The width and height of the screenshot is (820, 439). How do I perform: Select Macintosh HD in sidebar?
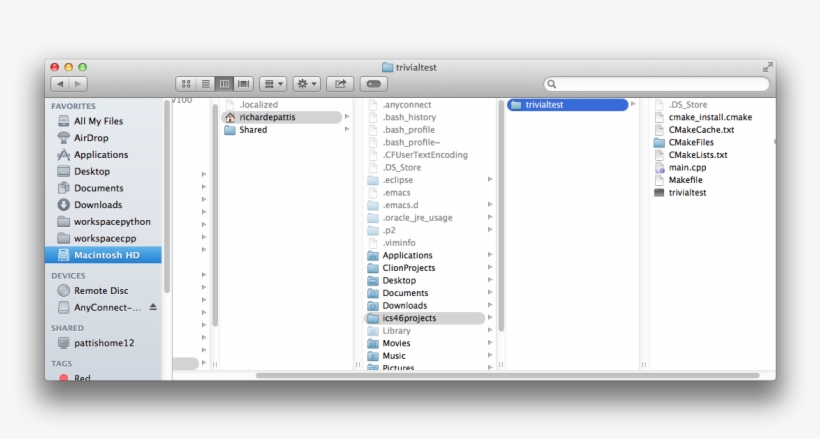[104, 255]
